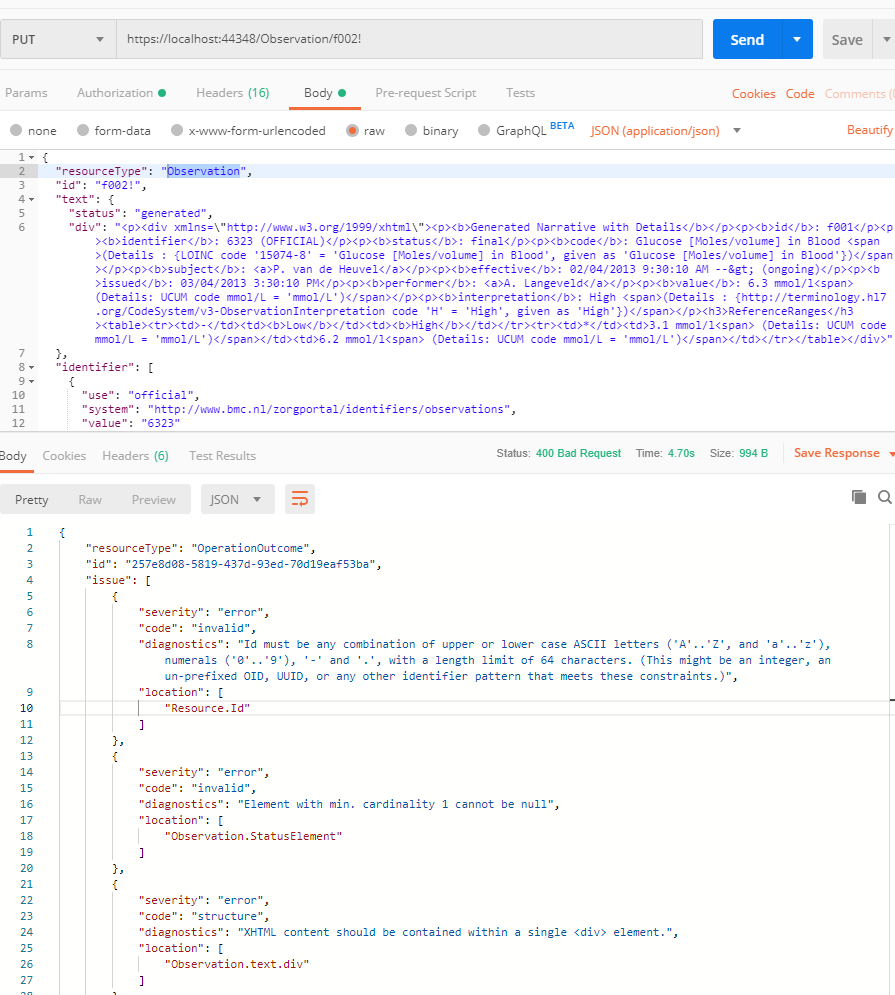Select the GraphQL BETA body option

(x=513, y=129)
